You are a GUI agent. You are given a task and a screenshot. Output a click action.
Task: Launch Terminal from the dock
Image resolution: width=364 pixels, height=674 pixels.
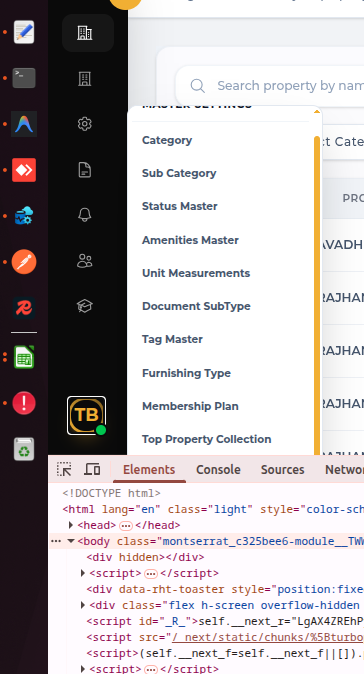24,78
